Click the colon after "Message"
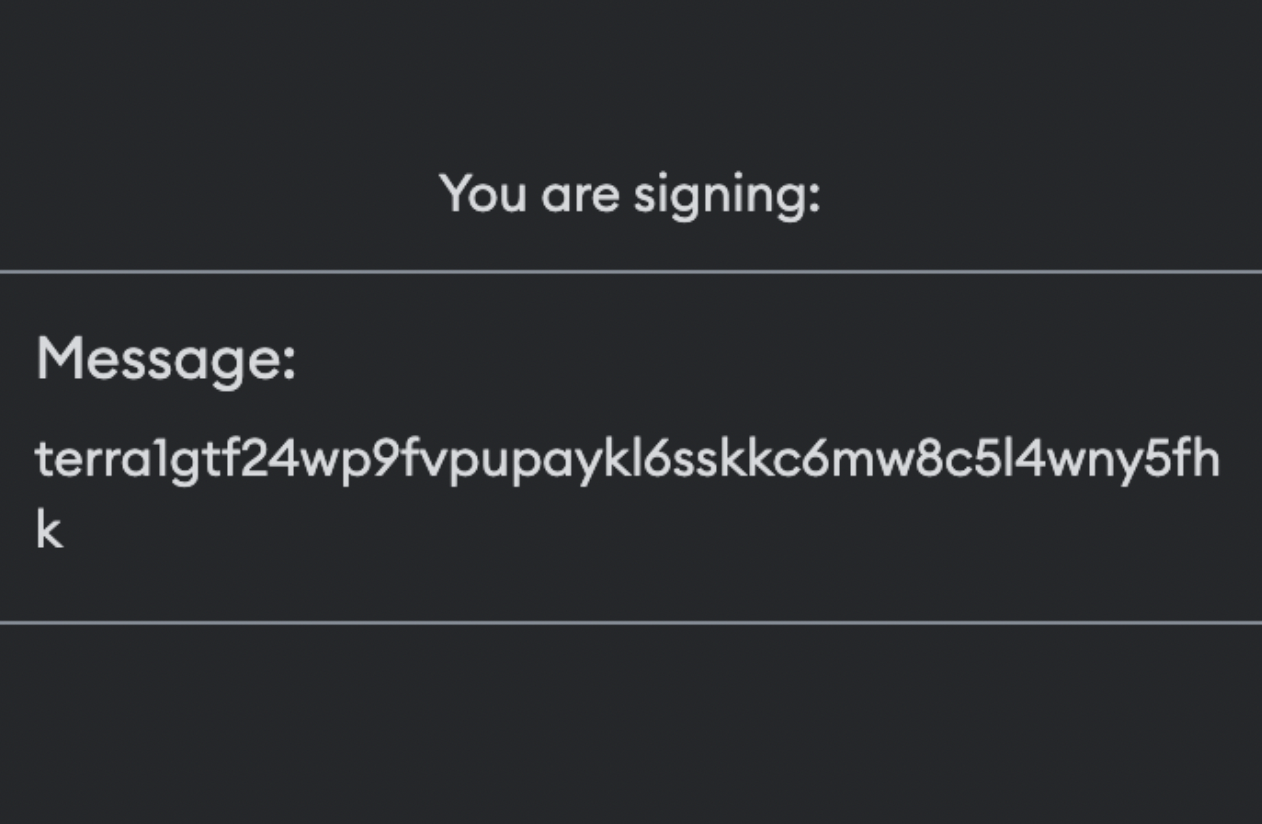 (289, 365)
